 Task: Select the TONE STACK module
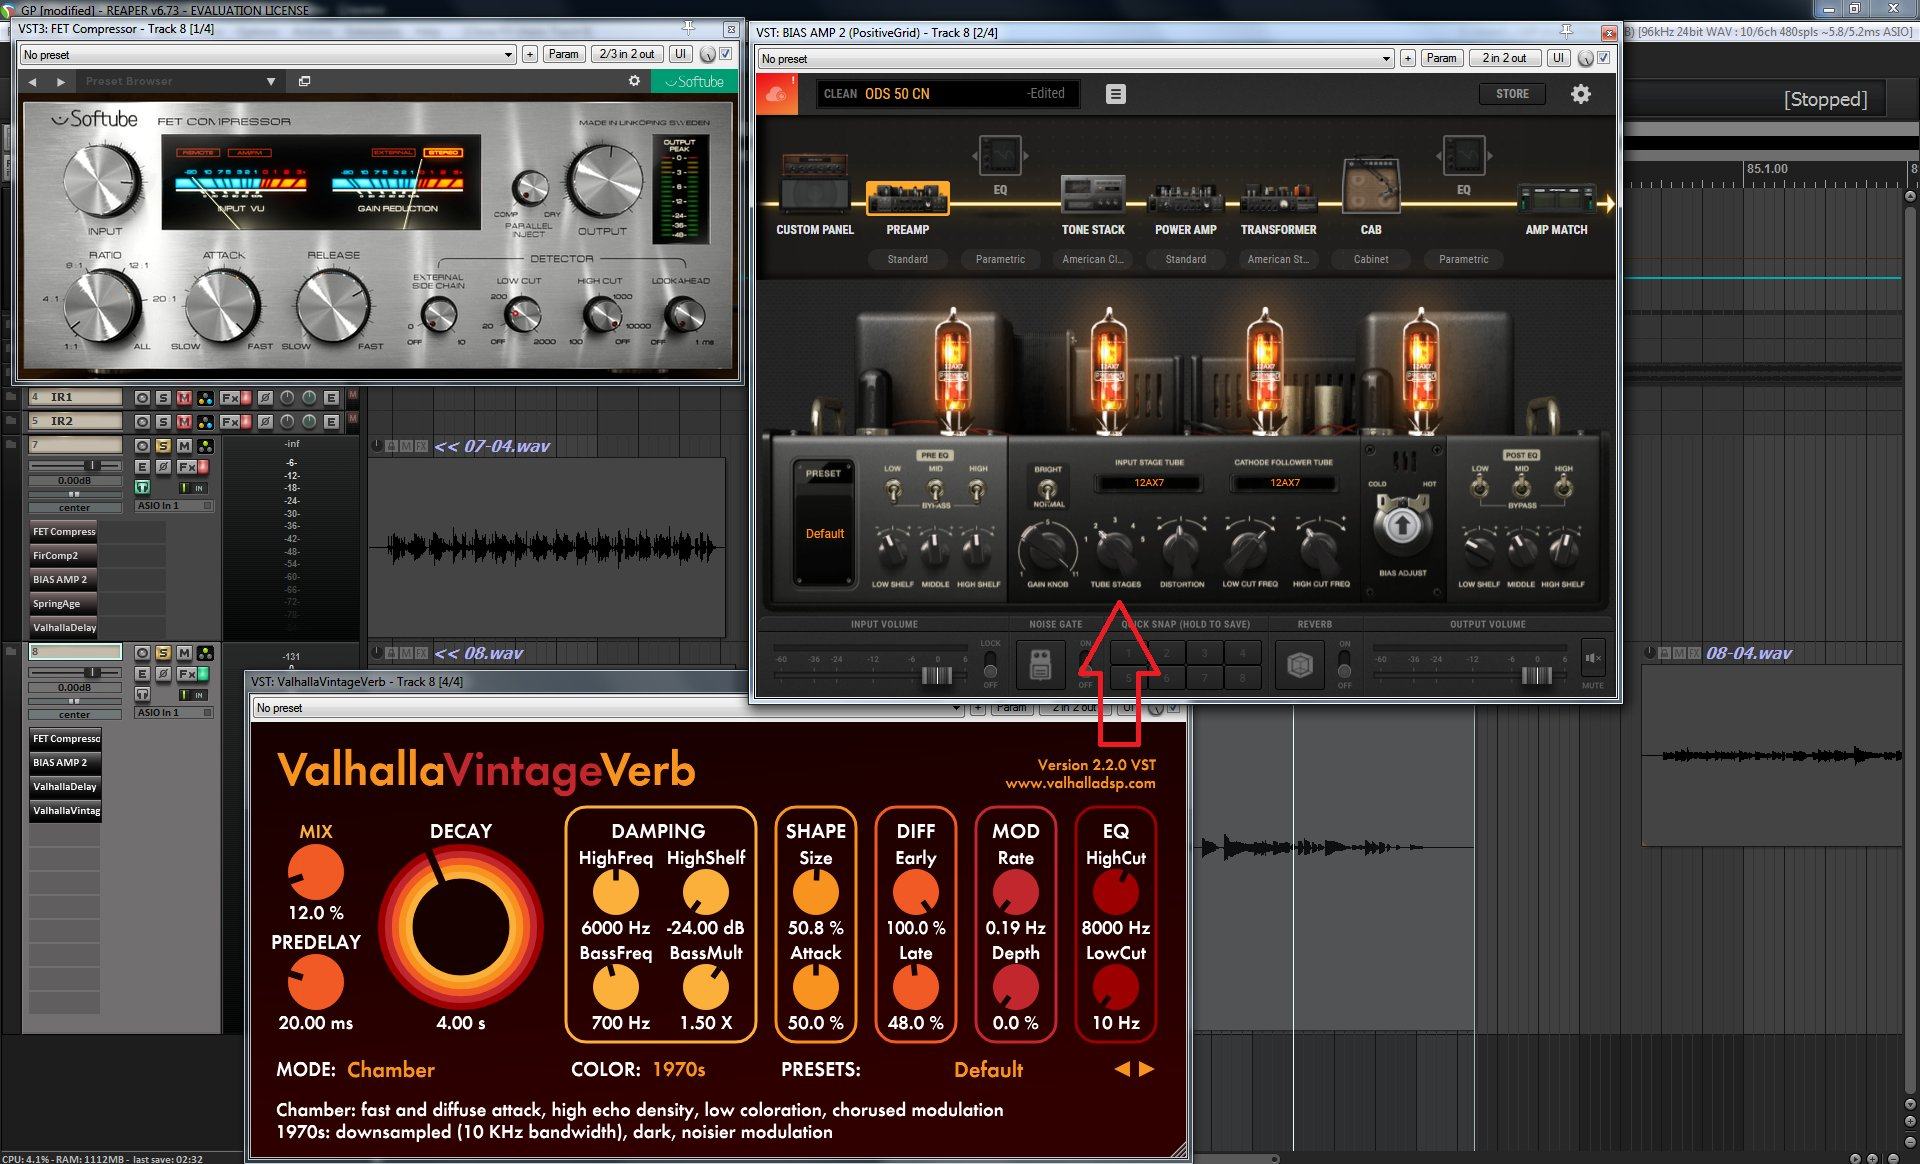pyautogui.click(x=1093, y=195)
